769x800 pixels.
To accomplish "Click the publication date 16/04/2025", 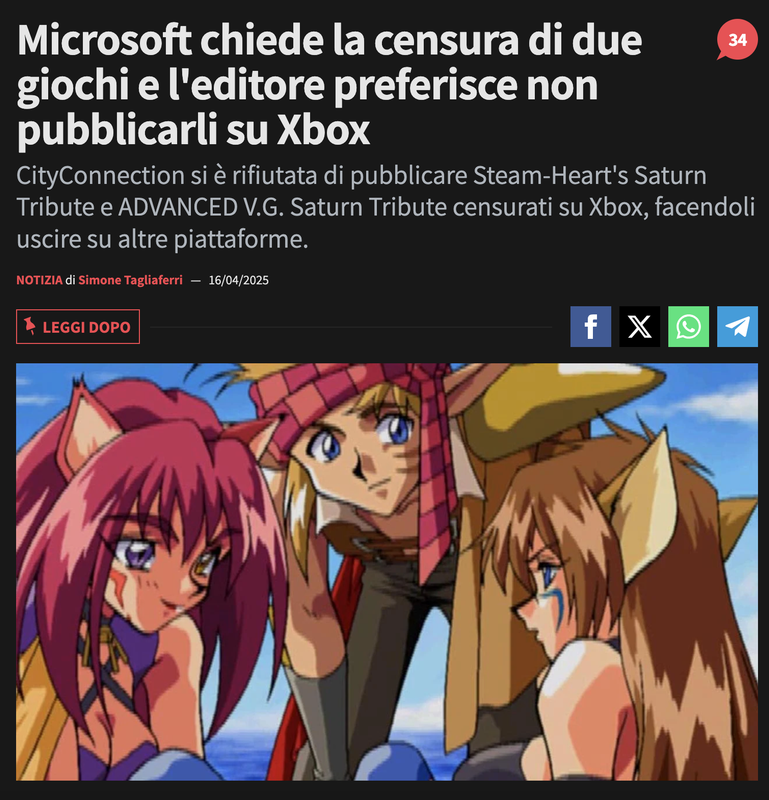I will tap(238, 280).
